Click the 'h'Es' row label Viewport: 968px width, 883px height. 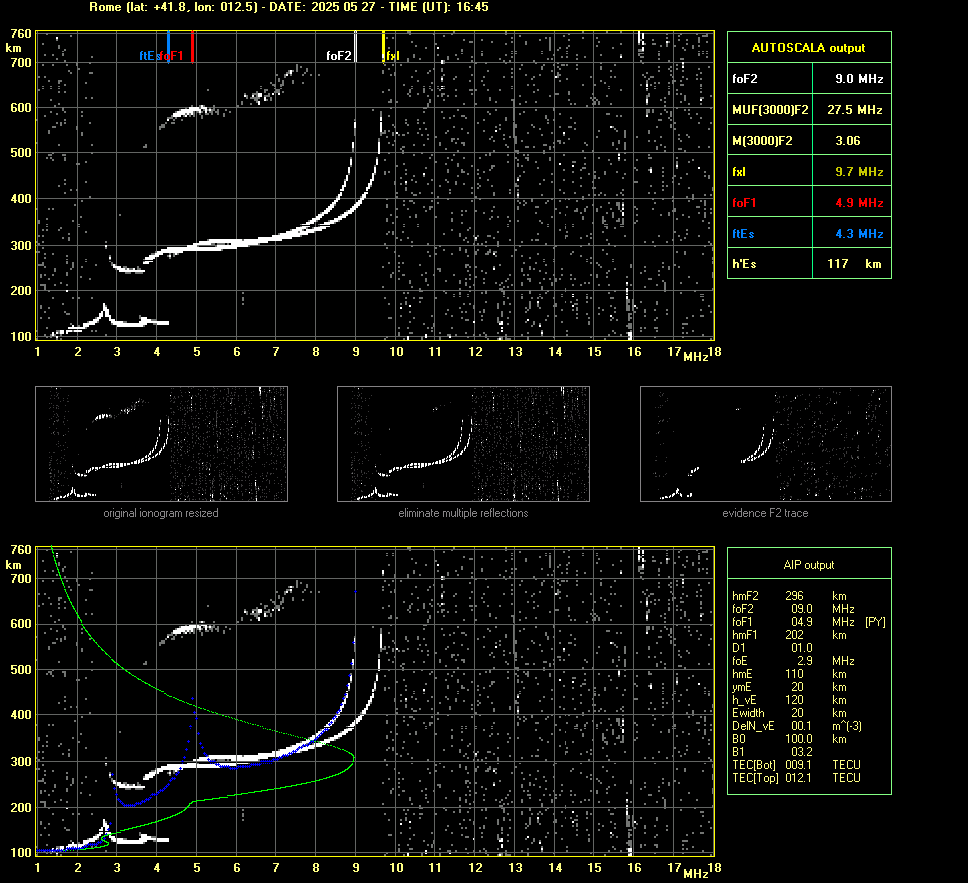click(x=744, y=264)
